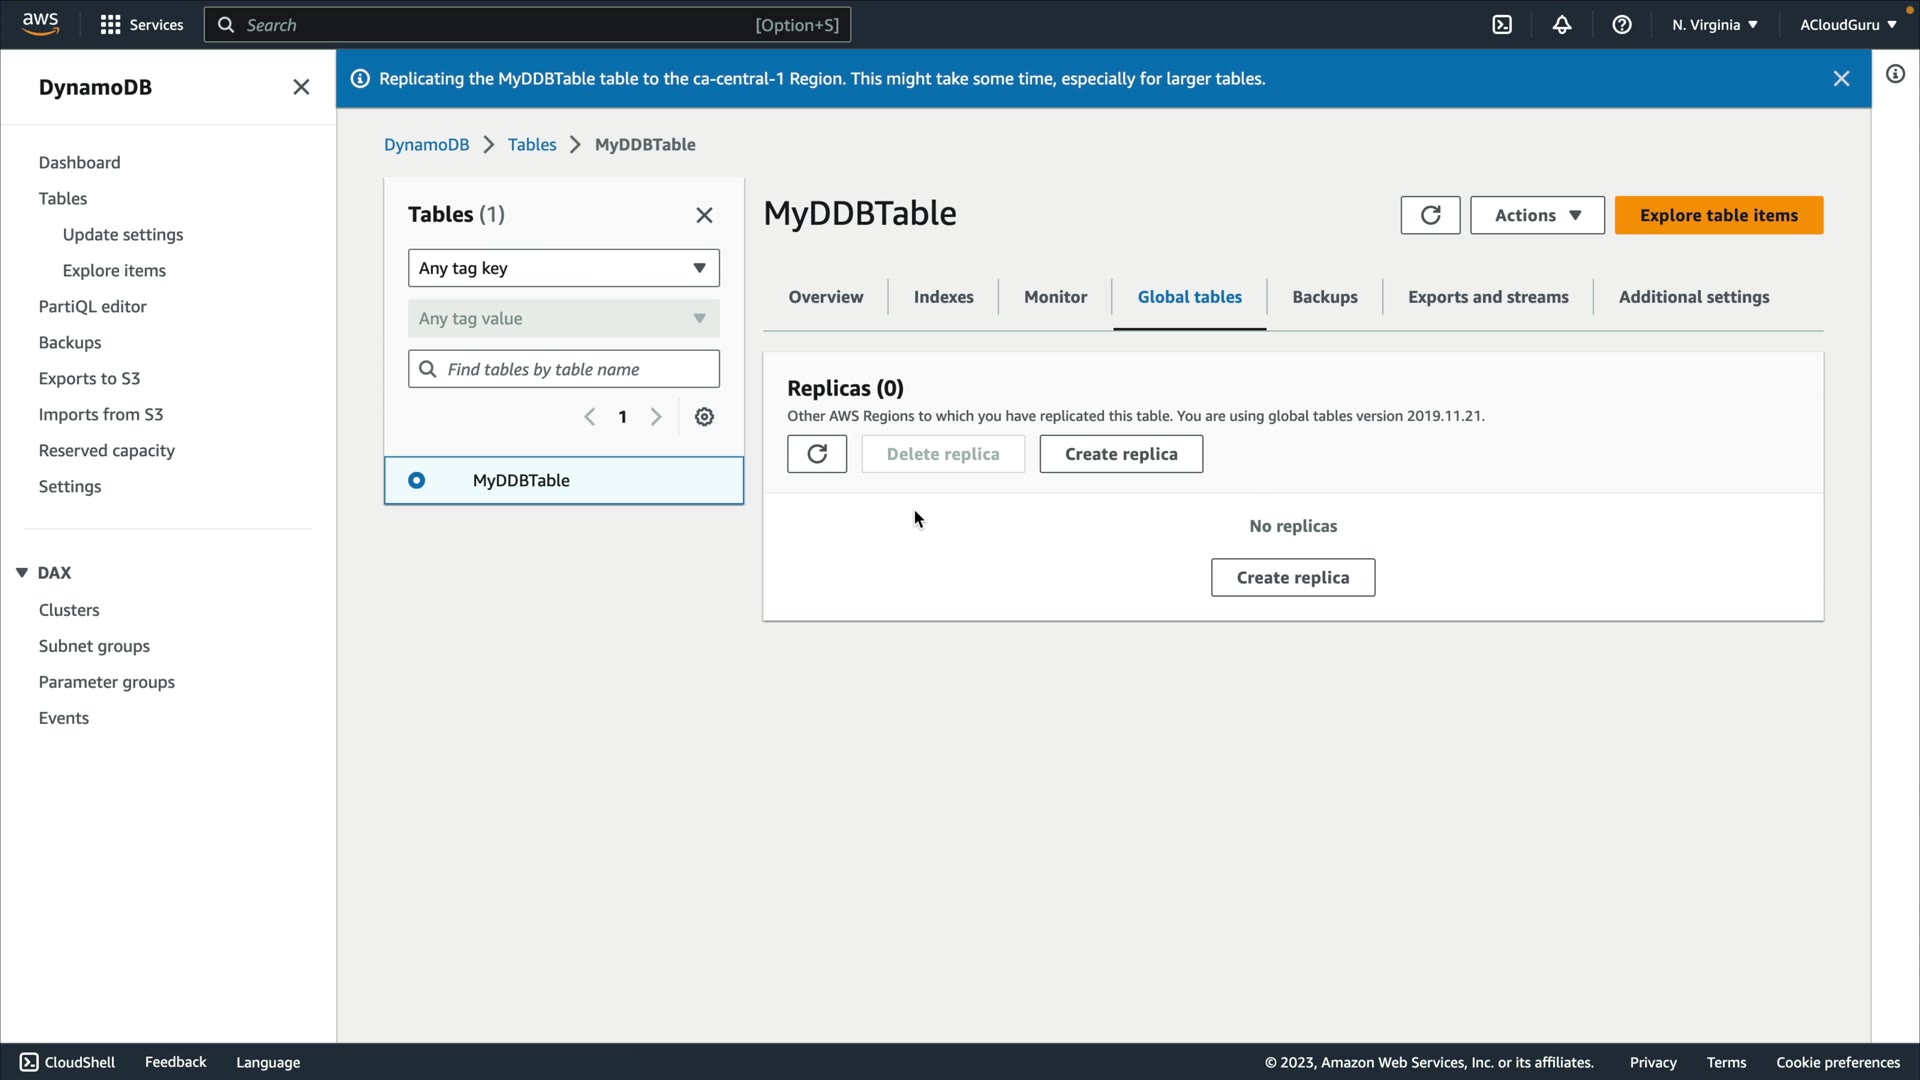Click the Find tables by name field
The image size is (1920, 1080).
(575, 369)
